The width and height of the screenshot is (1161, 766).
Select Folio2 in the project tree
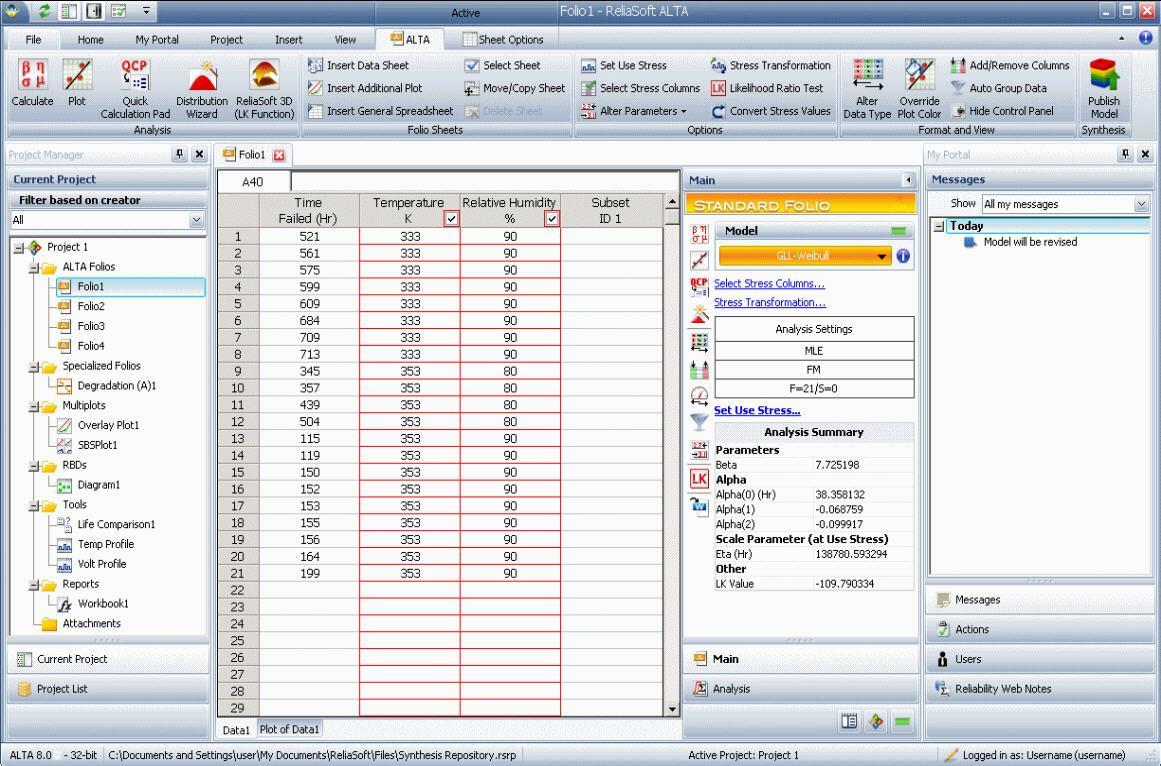click(91, 306)
